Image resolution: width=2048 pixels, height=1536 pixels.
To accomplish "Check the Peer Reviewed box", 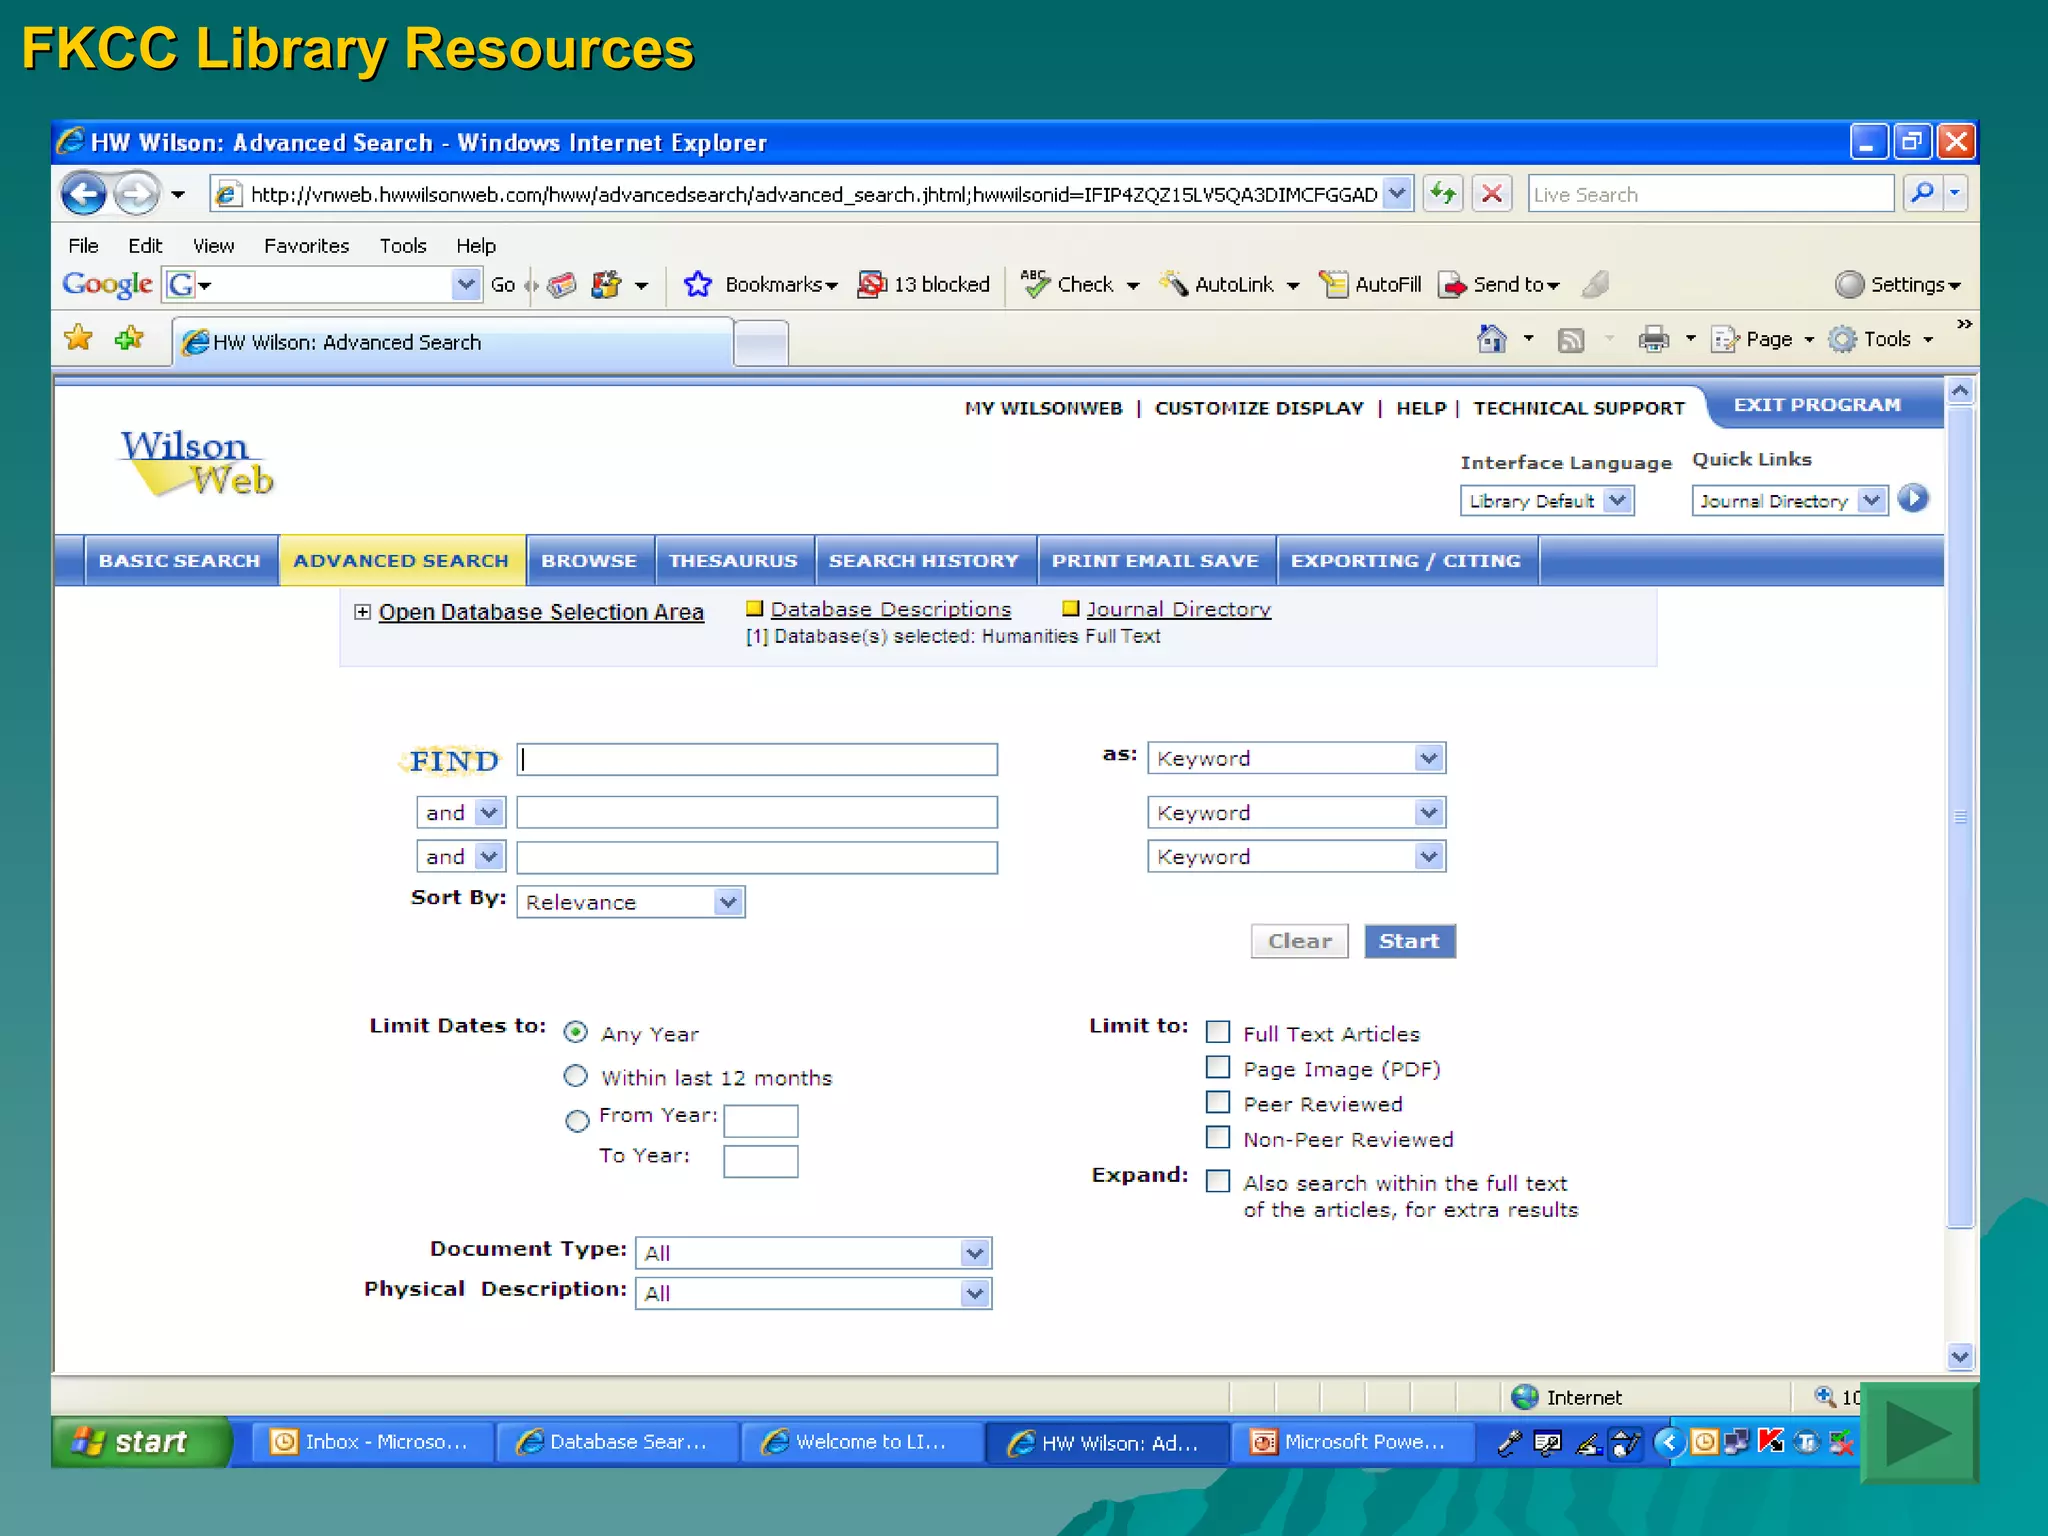I will pyautogui.click(x=1218, y=1102).
